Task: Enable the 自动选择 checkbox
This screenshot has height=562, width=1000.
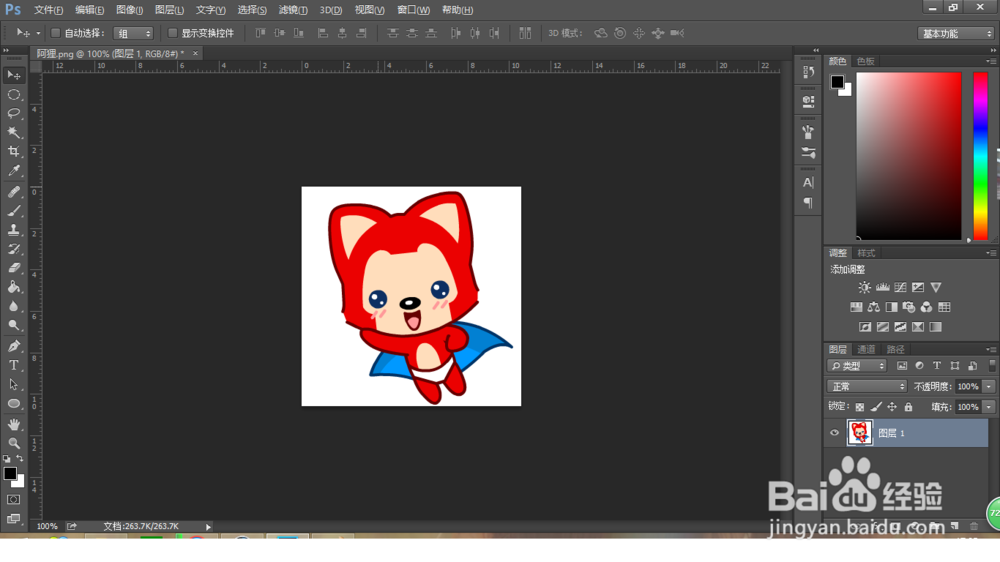Action: point(55,33)
